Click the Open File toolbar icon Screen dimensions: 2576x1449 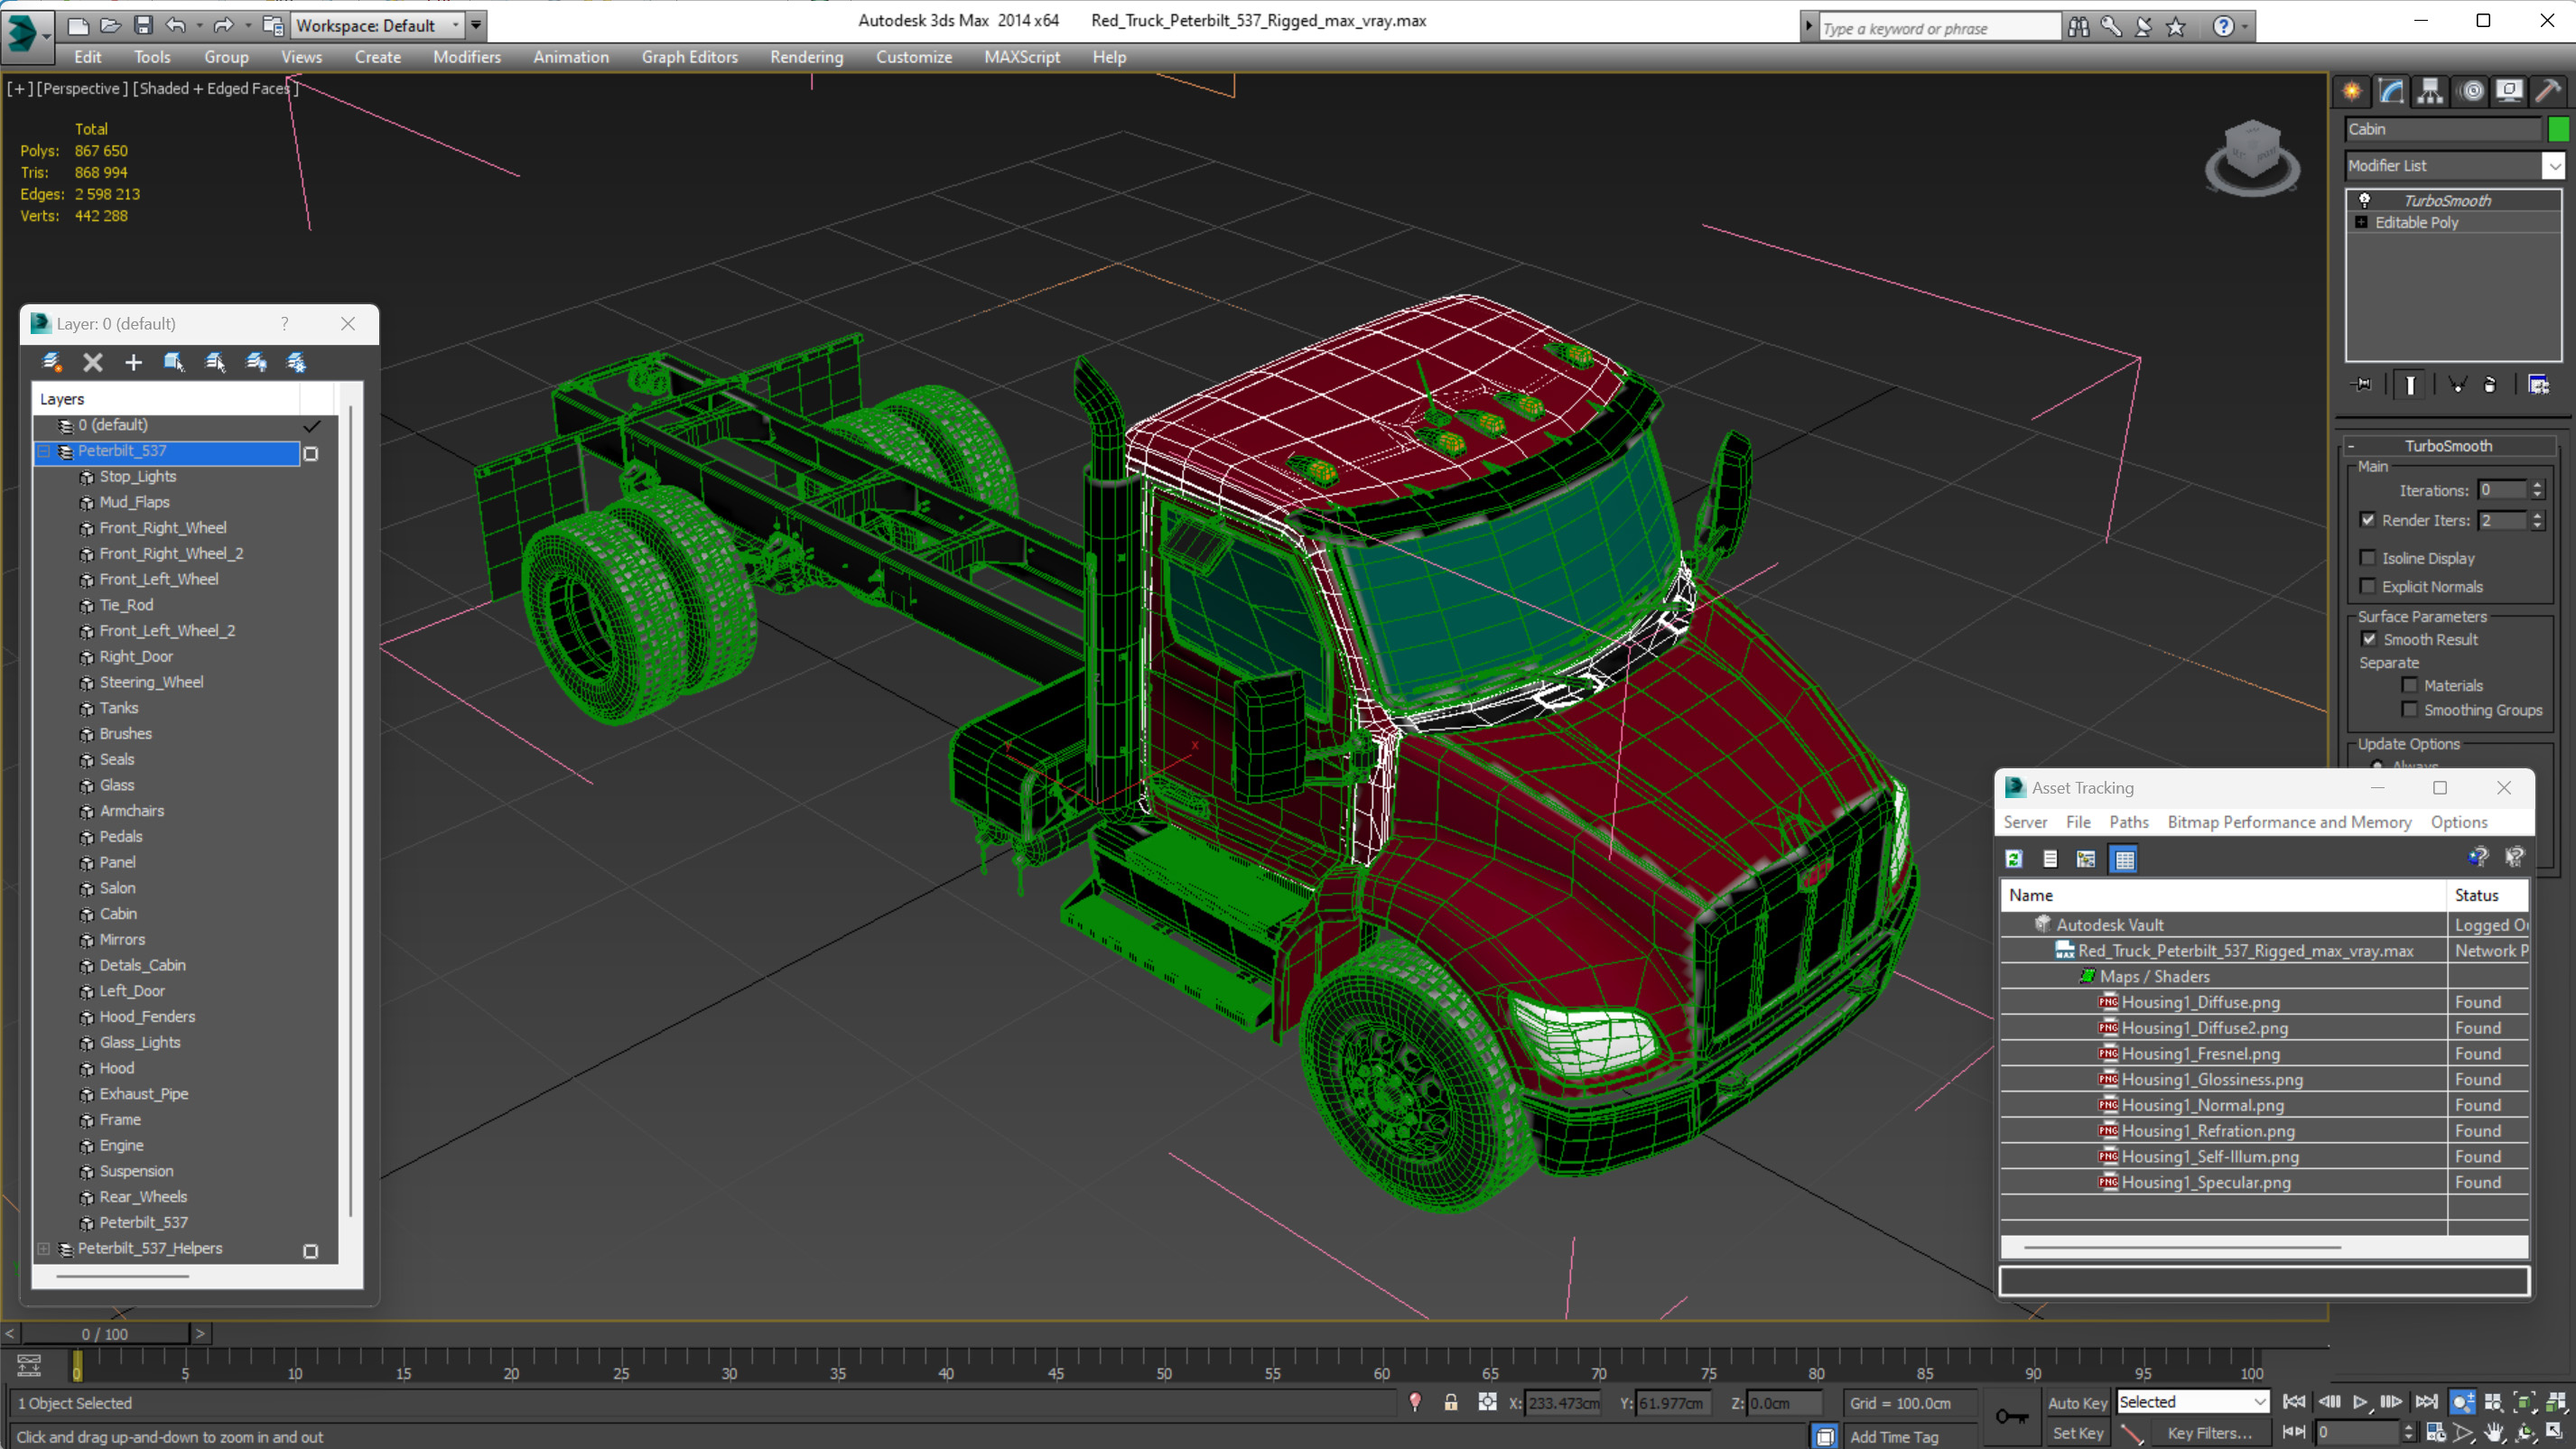pos(111,25)
